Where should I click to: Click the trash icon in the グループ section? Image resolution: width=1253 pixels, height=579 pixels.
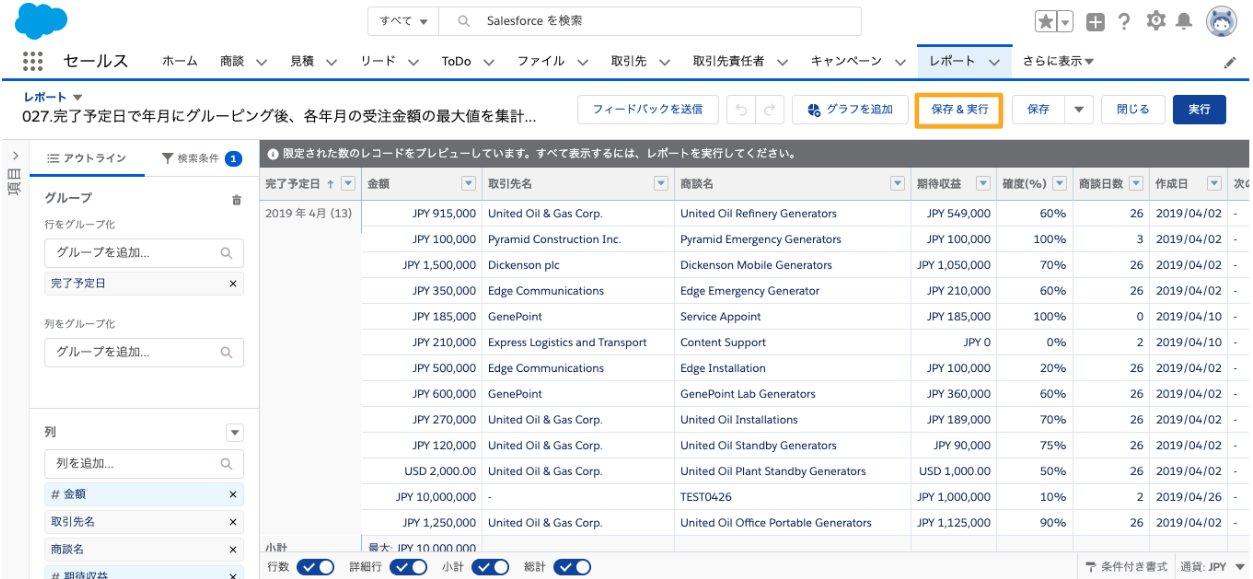(236, 199)
